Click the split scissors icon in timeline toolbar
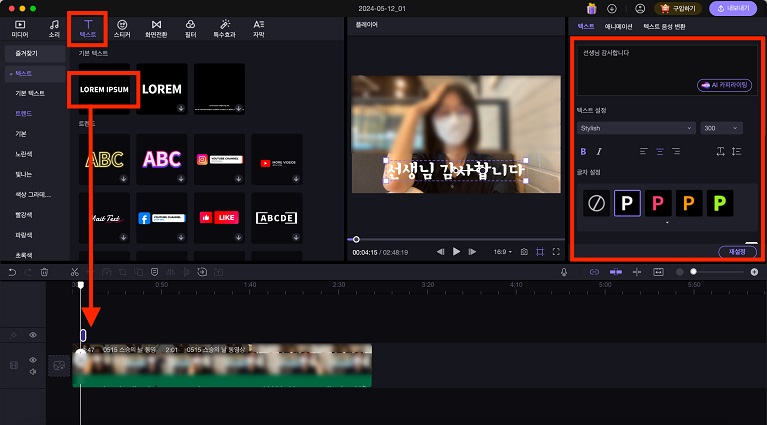Viewport: 767px width, 425px height. tap(75, 272)
